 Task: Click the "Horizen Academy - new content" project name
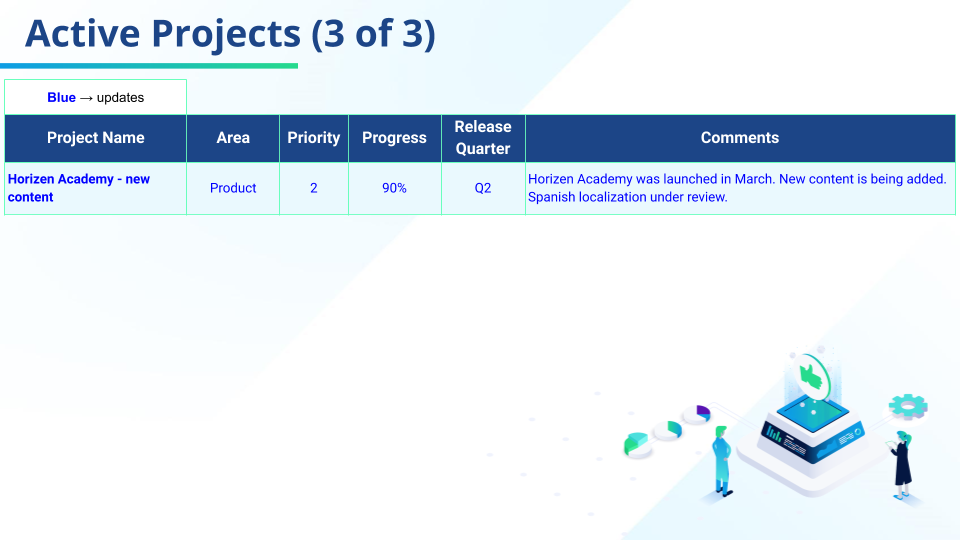pos(79,188)
